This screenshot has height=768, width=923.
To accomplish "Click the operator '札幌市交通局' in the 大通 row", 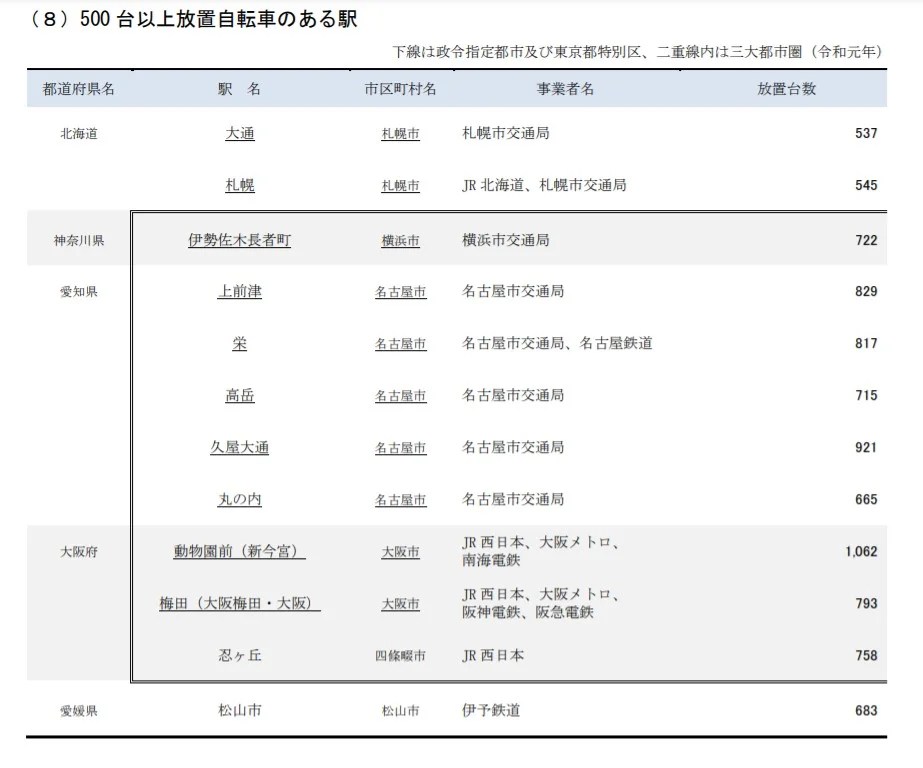I will [x=506, y=133].
